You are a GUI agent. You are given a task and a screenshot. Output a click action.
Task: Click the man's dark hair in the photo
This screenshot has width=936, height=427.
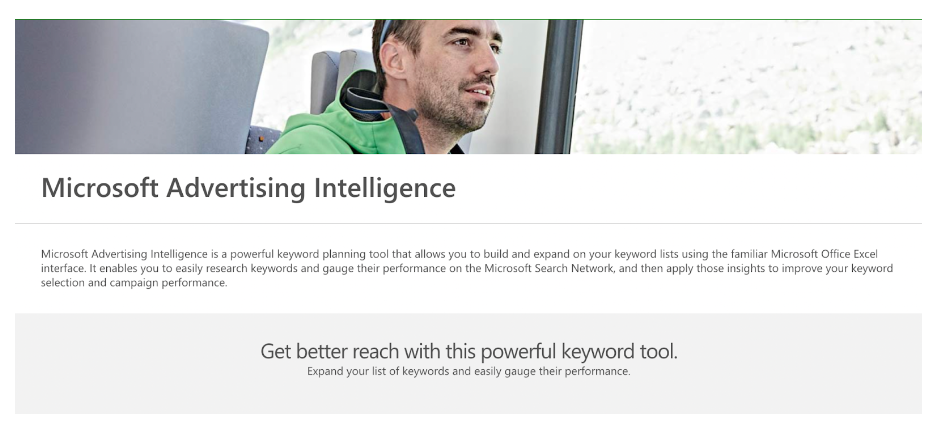pos(398,35)
